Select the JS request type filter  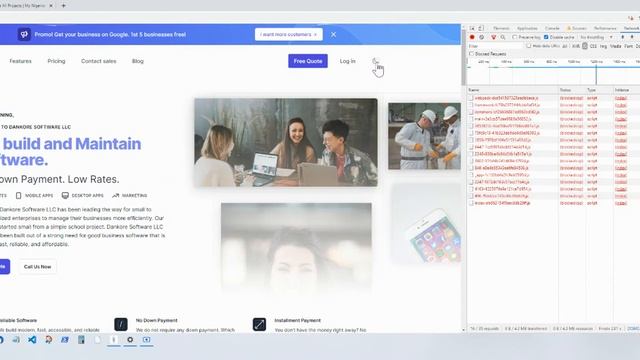pyautogui.click(x=584, y=46)
